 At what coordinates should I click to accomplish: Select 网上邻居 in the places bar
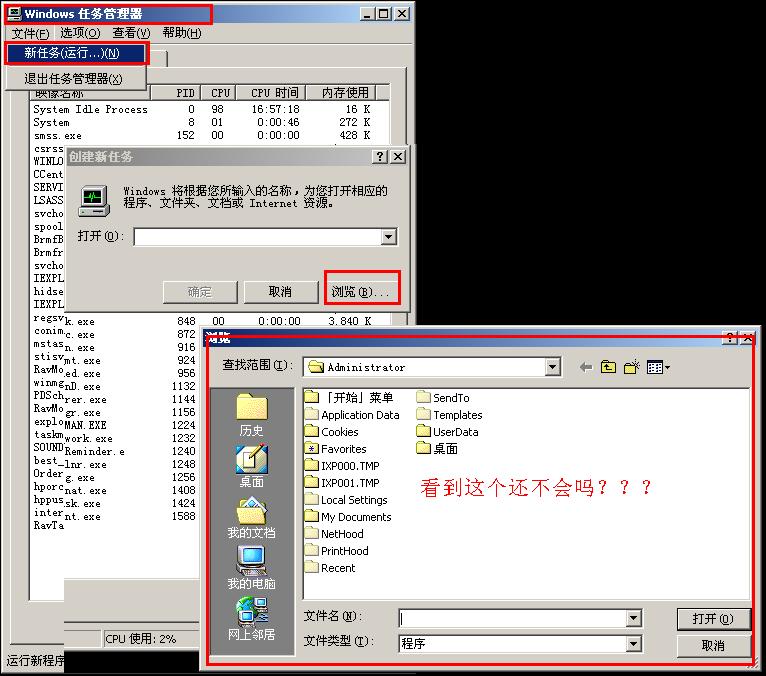pyautogui.click(x=252, y=619)
